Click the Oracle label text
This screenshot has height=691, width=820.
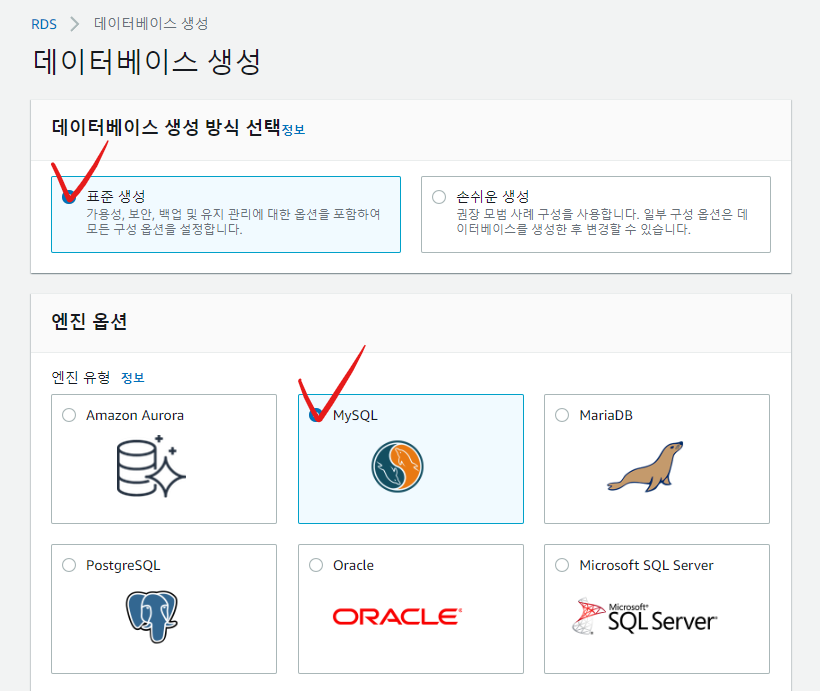[x=354, y=565]
